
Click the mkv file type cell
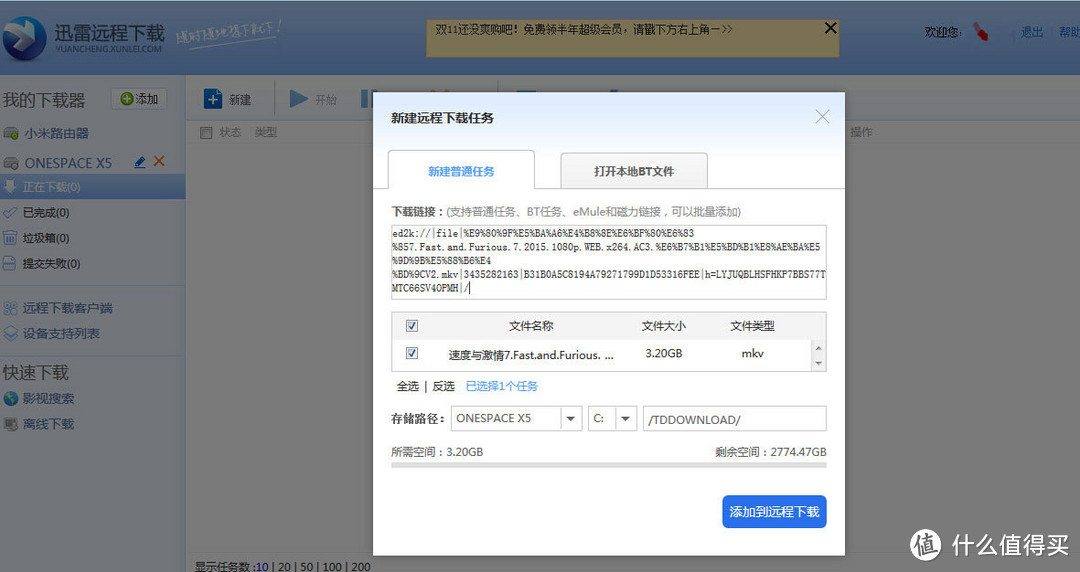tap(752, 353)
